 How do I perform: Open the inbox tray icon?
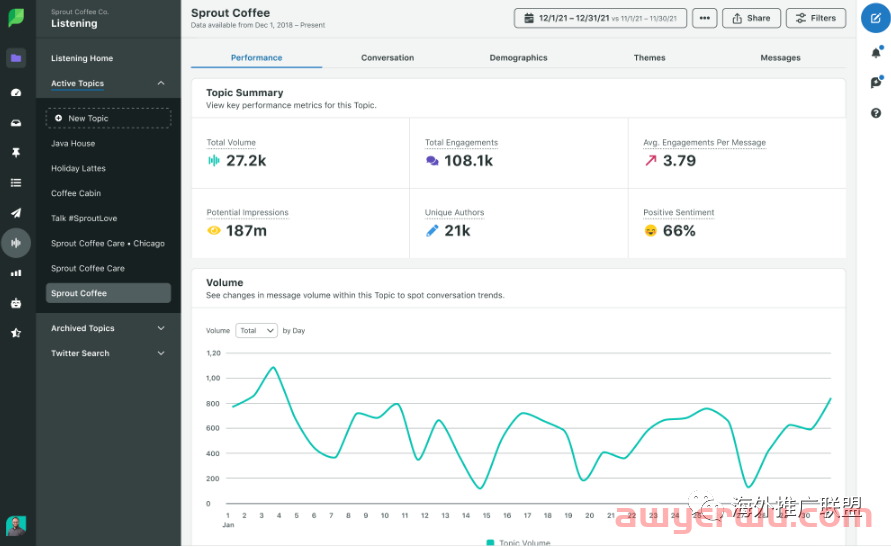[16, 123]
